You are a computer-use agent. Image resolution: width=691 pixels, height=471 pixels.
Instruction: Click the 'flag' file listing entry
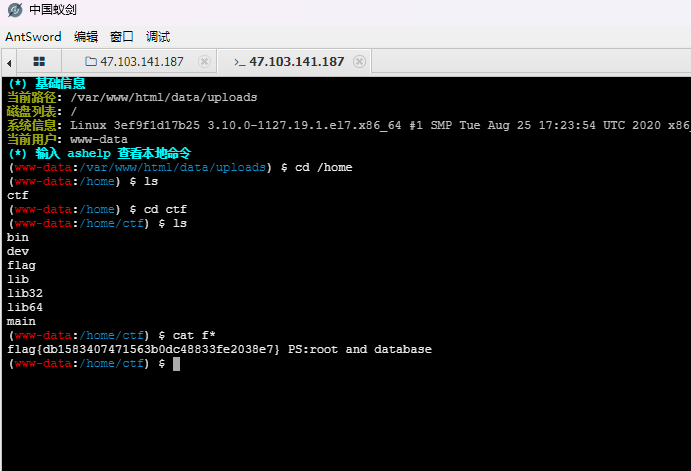point(21,266)
